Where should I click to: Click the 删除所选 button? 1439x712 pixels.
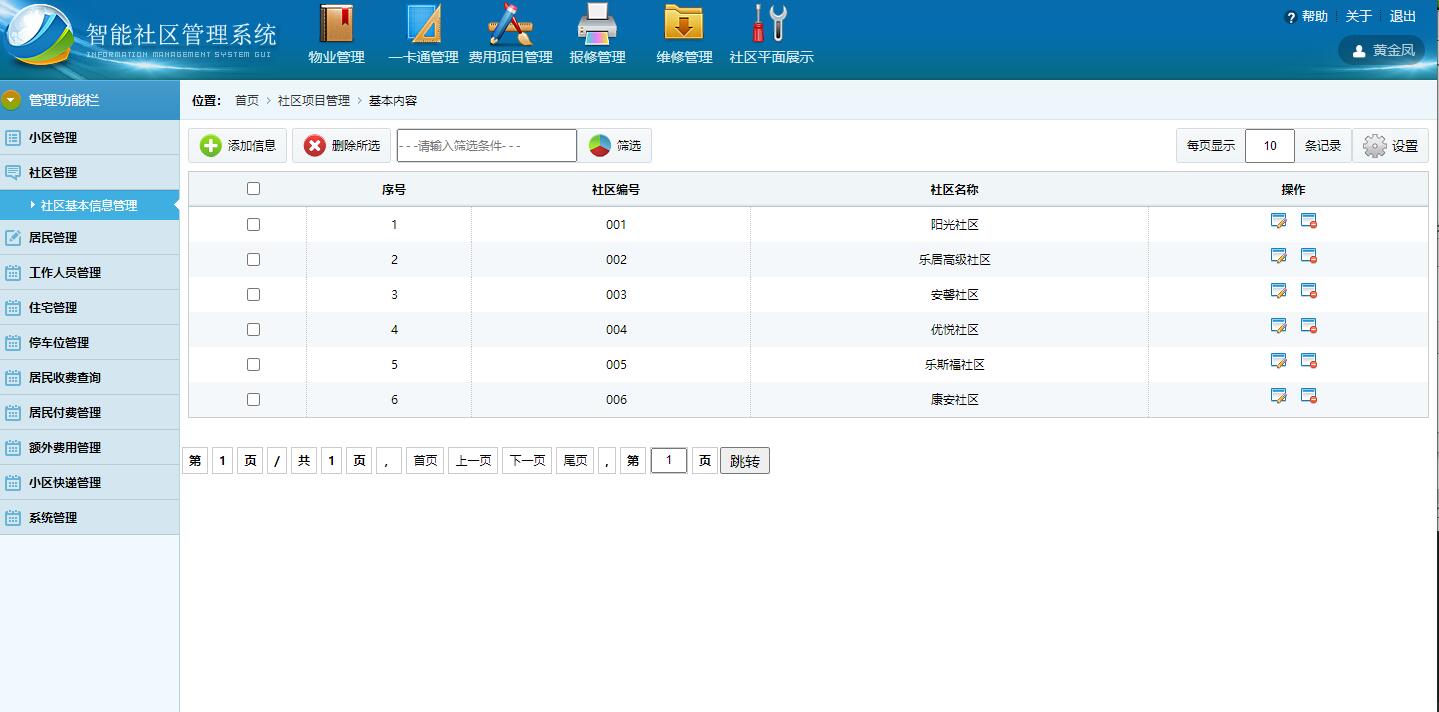click(x=341, y=146)
